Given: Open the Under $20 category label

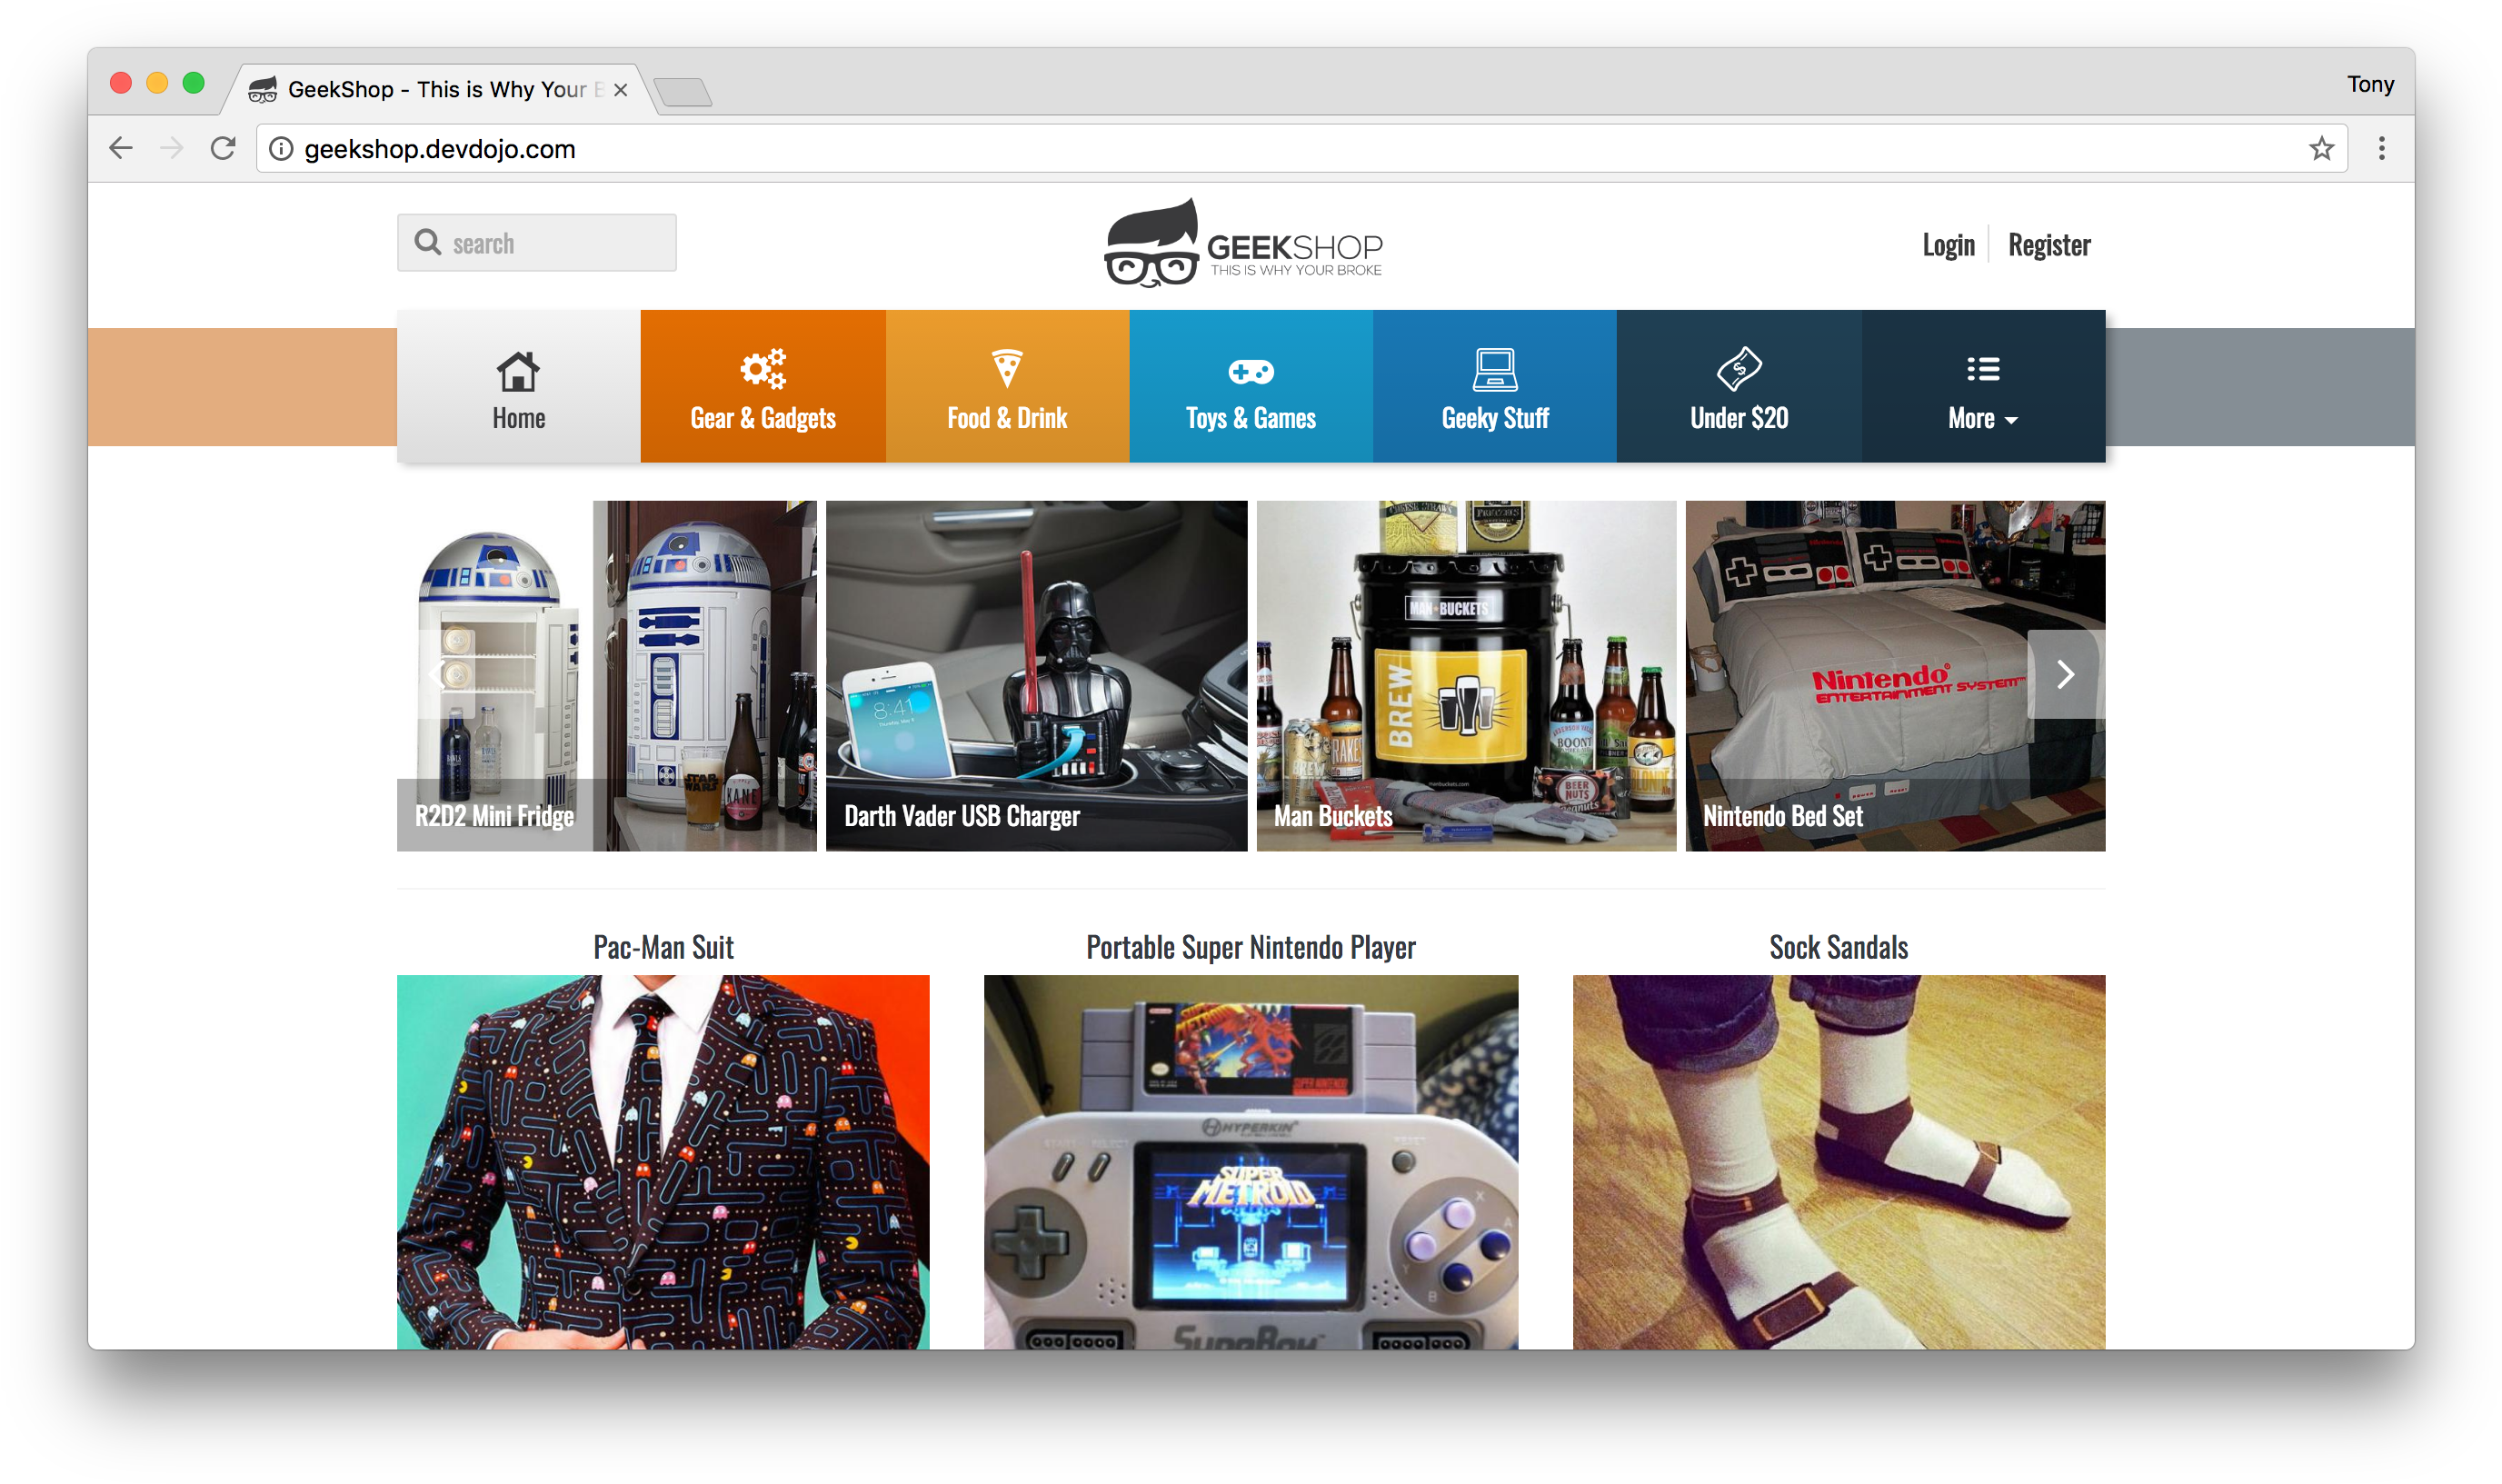Looking at the screenshot, I should coord(1739,418).
